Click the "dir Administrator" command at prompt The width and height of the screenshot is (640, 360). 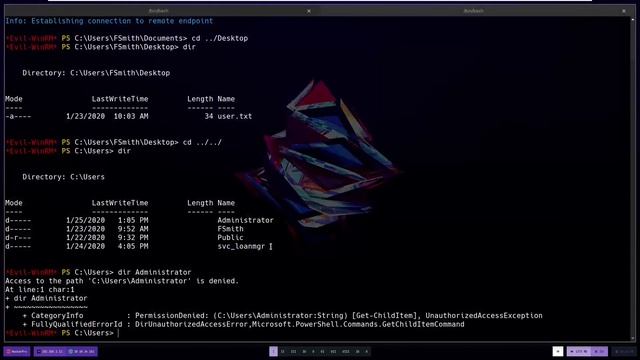point(154,272)
